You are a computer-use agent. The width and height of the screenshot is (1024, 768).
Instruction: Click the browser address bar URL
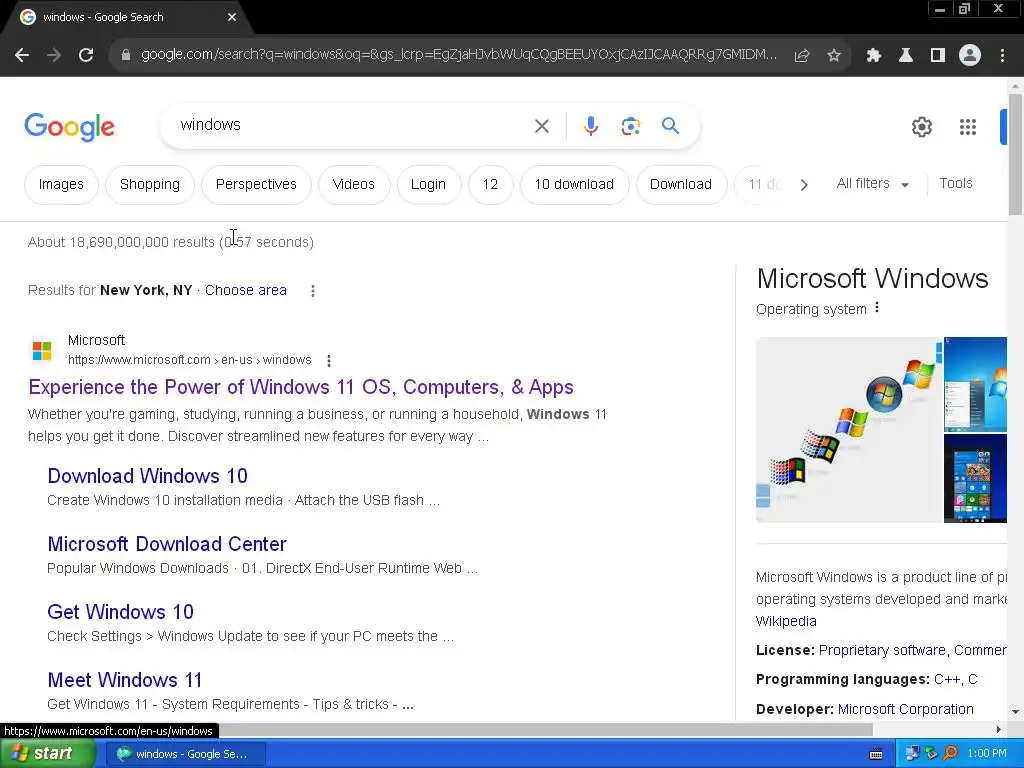coord(458,55)
